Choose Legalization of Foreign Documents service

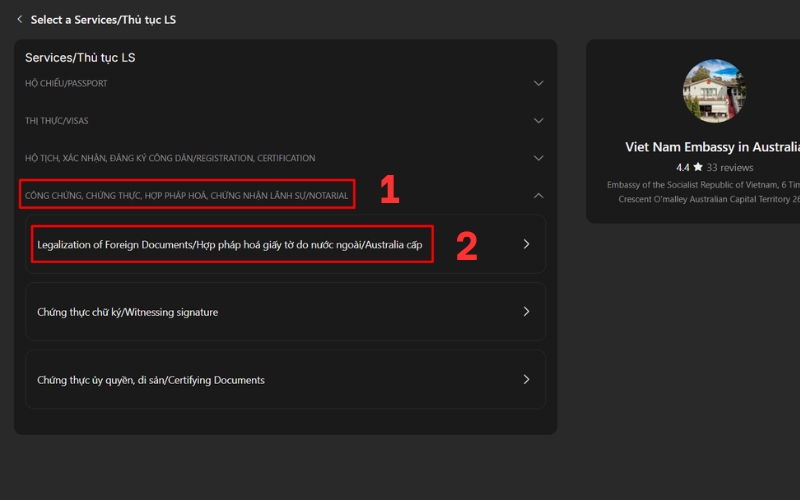[230, 244]
